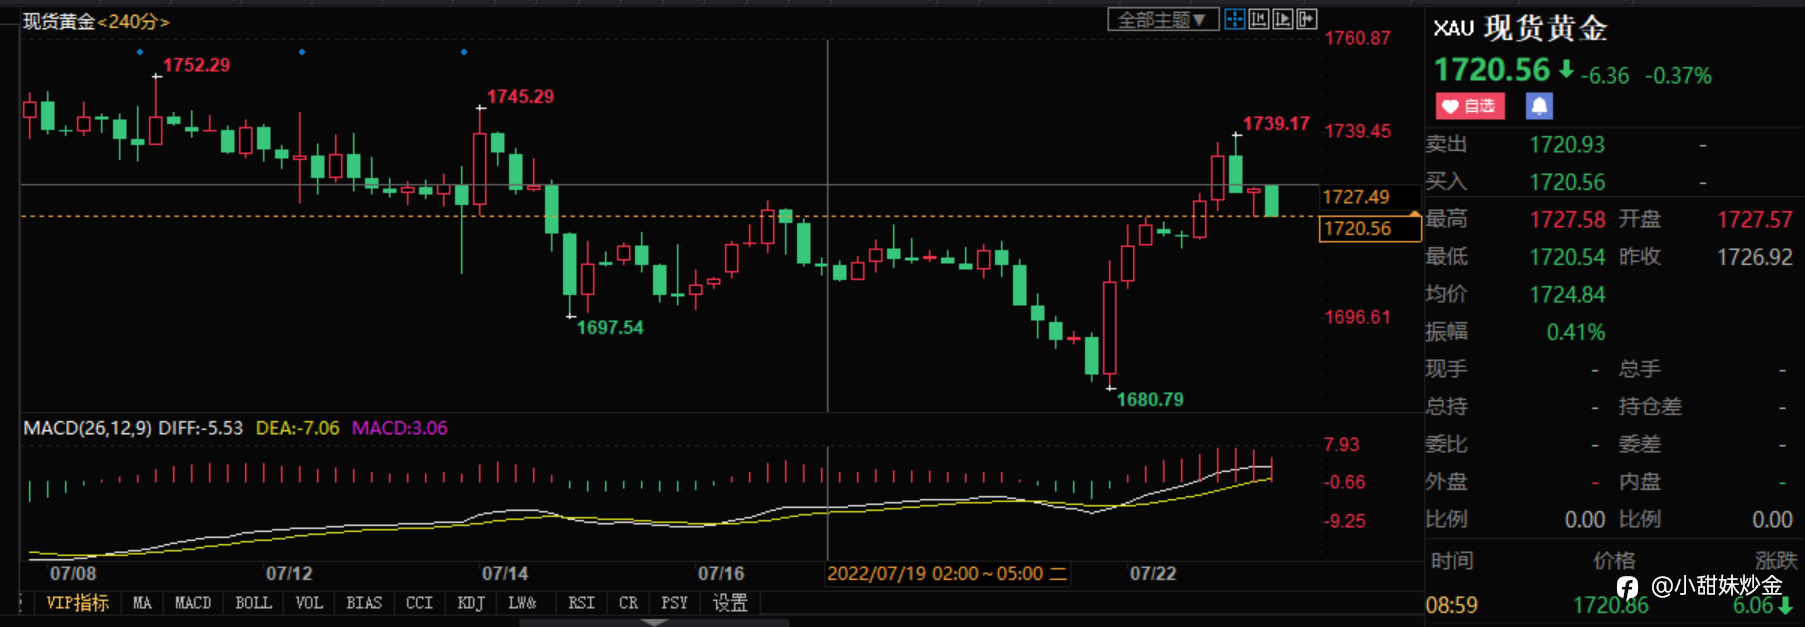Switch to the MA indicator tab
The height and width of the screenshot is (627, 1805).
point(143,603)
